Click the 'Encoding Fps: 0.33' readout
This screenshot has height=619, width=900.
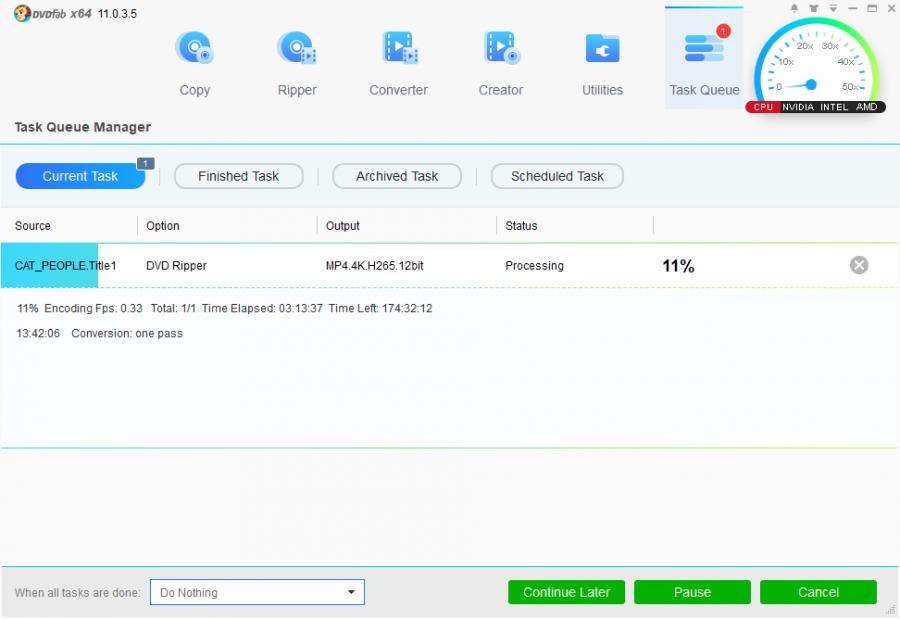tap(93, 308)
